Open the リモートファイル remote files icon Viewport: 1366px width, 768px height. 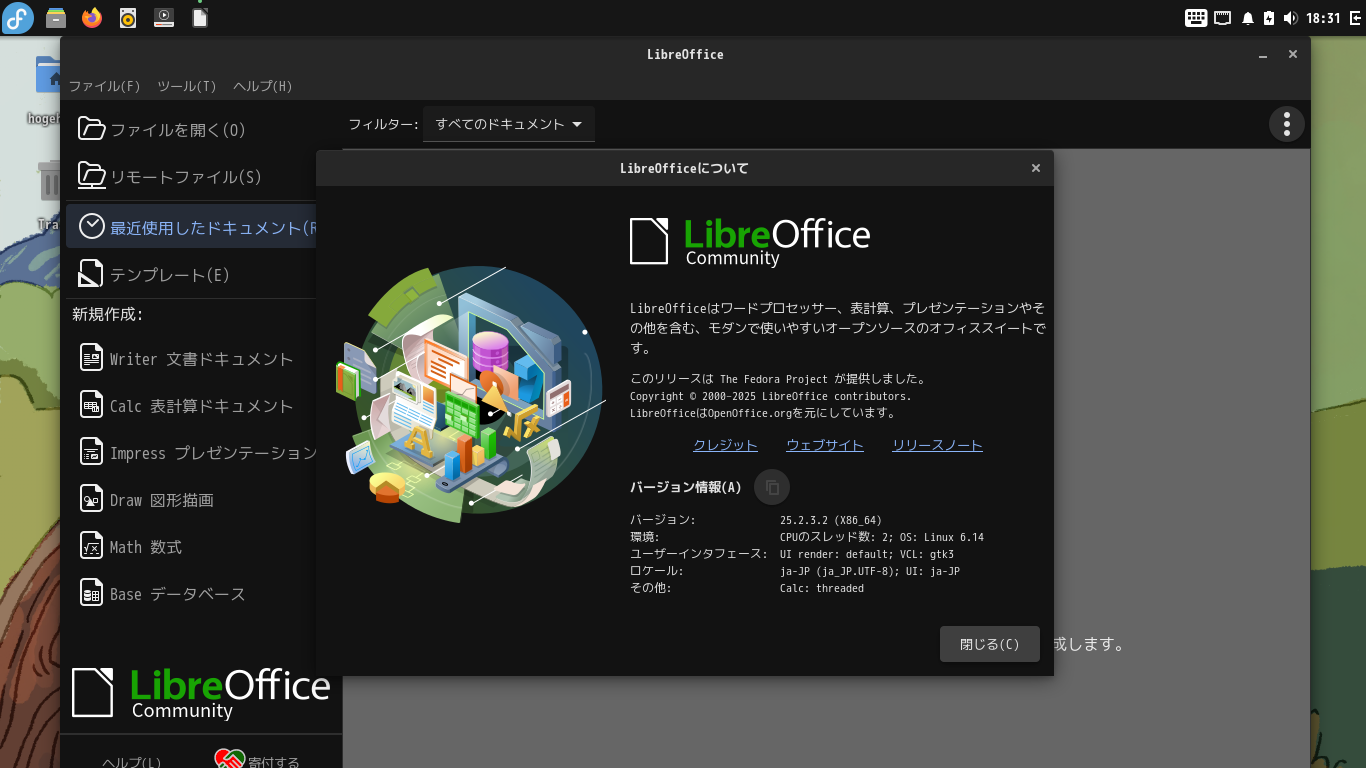point(89,176)
